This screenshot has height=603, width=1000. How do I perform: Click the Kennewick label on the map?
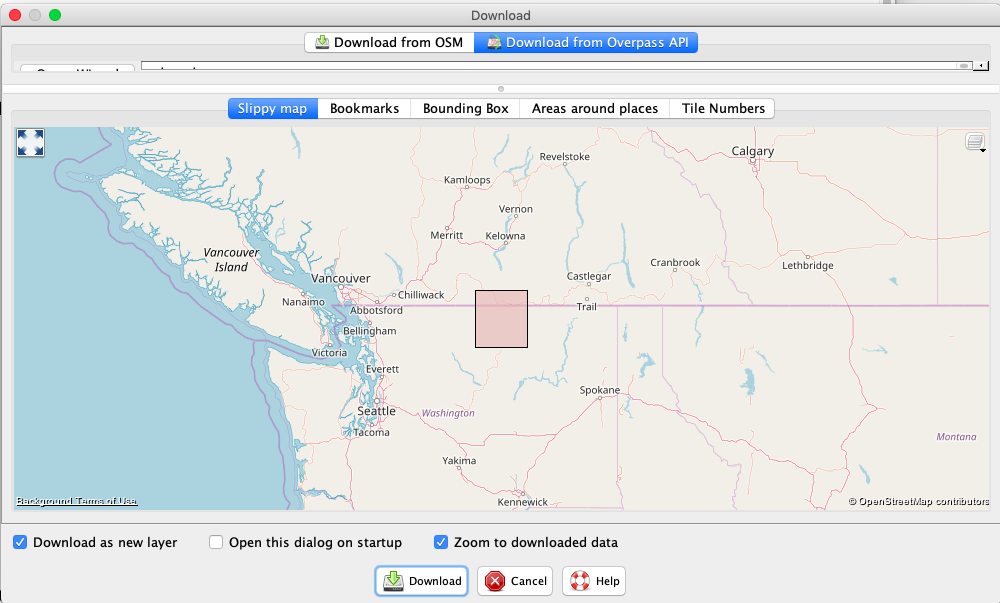(522, 502)
